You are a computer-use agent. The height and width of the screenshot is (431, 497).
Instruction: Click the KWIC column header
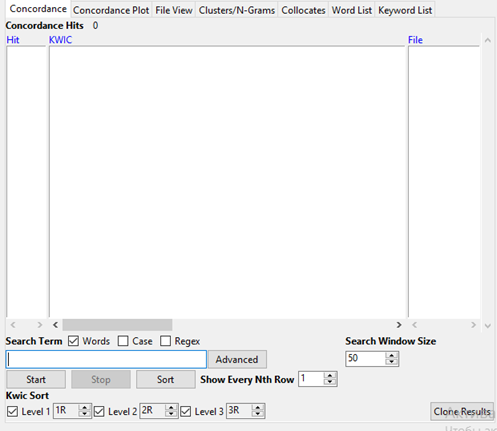(x=60, y=40)
